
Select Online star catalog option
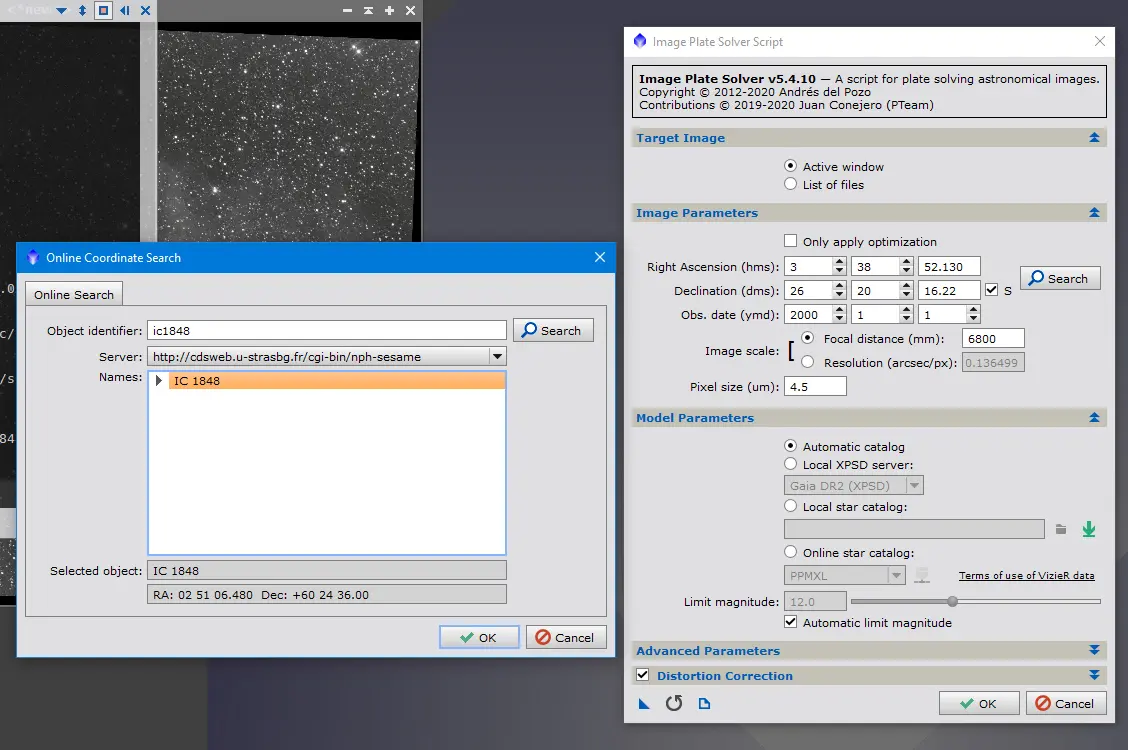click(x=791, y=552)
